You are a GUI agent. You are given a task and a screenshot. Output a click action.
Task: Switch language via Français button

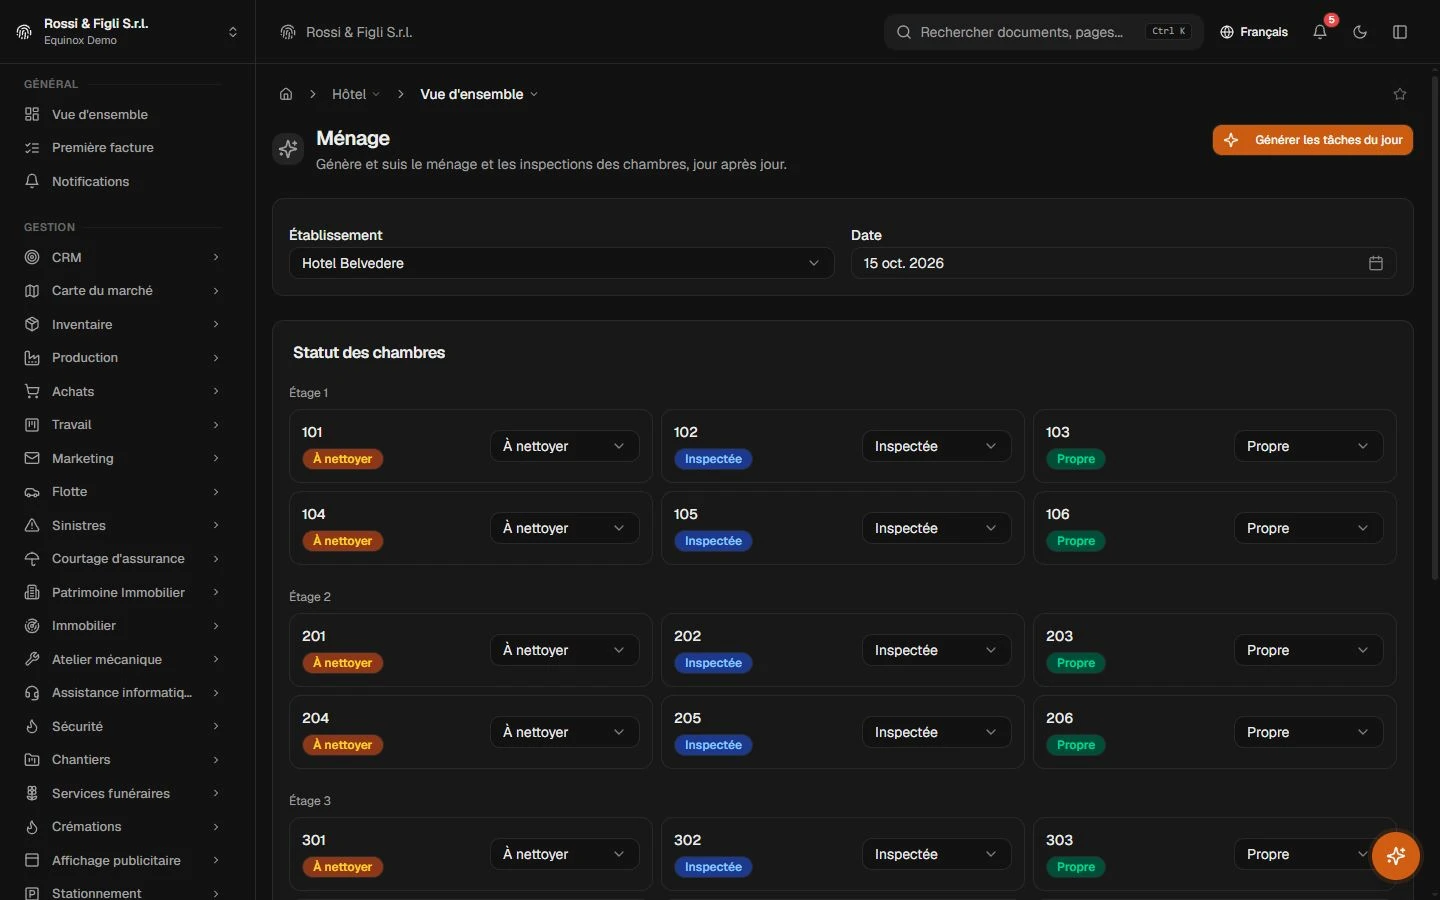[1254, 32]
